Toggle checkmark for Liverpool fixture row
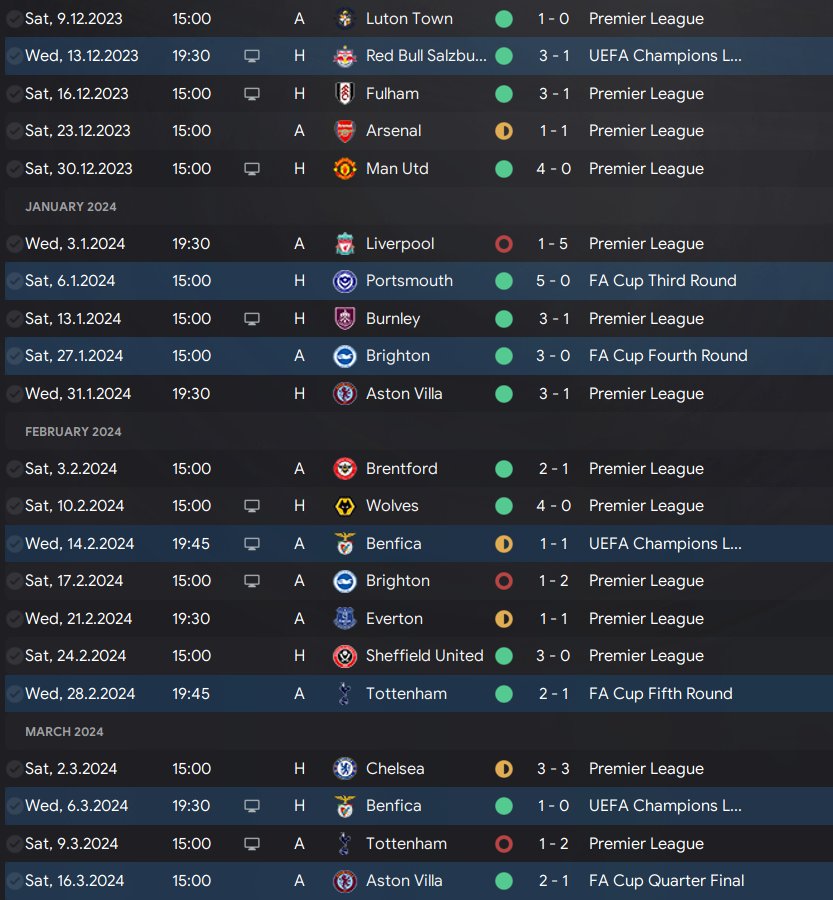This screenshot has width=833, height=900. pos(14,244)
